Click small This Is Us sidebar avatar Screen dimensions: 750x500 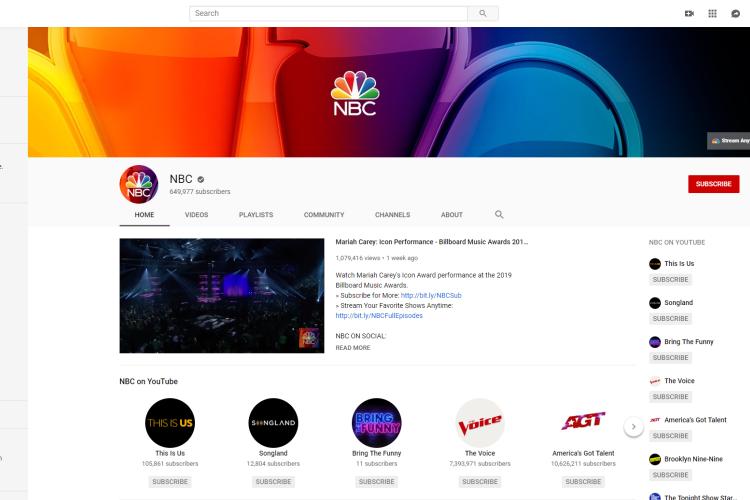655,264
